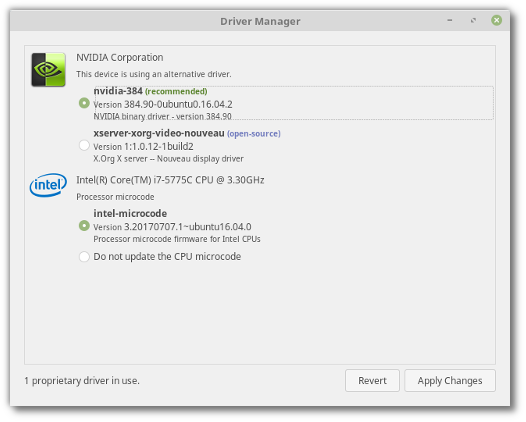The image size is (526, 422).
Task: Click the NVIDIA Corporation device heading
Action: click(120, 57)
